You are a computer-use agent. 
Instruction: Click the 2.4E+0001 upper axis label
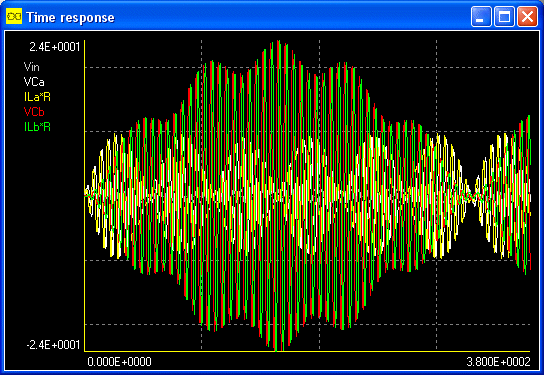point(55,47)
